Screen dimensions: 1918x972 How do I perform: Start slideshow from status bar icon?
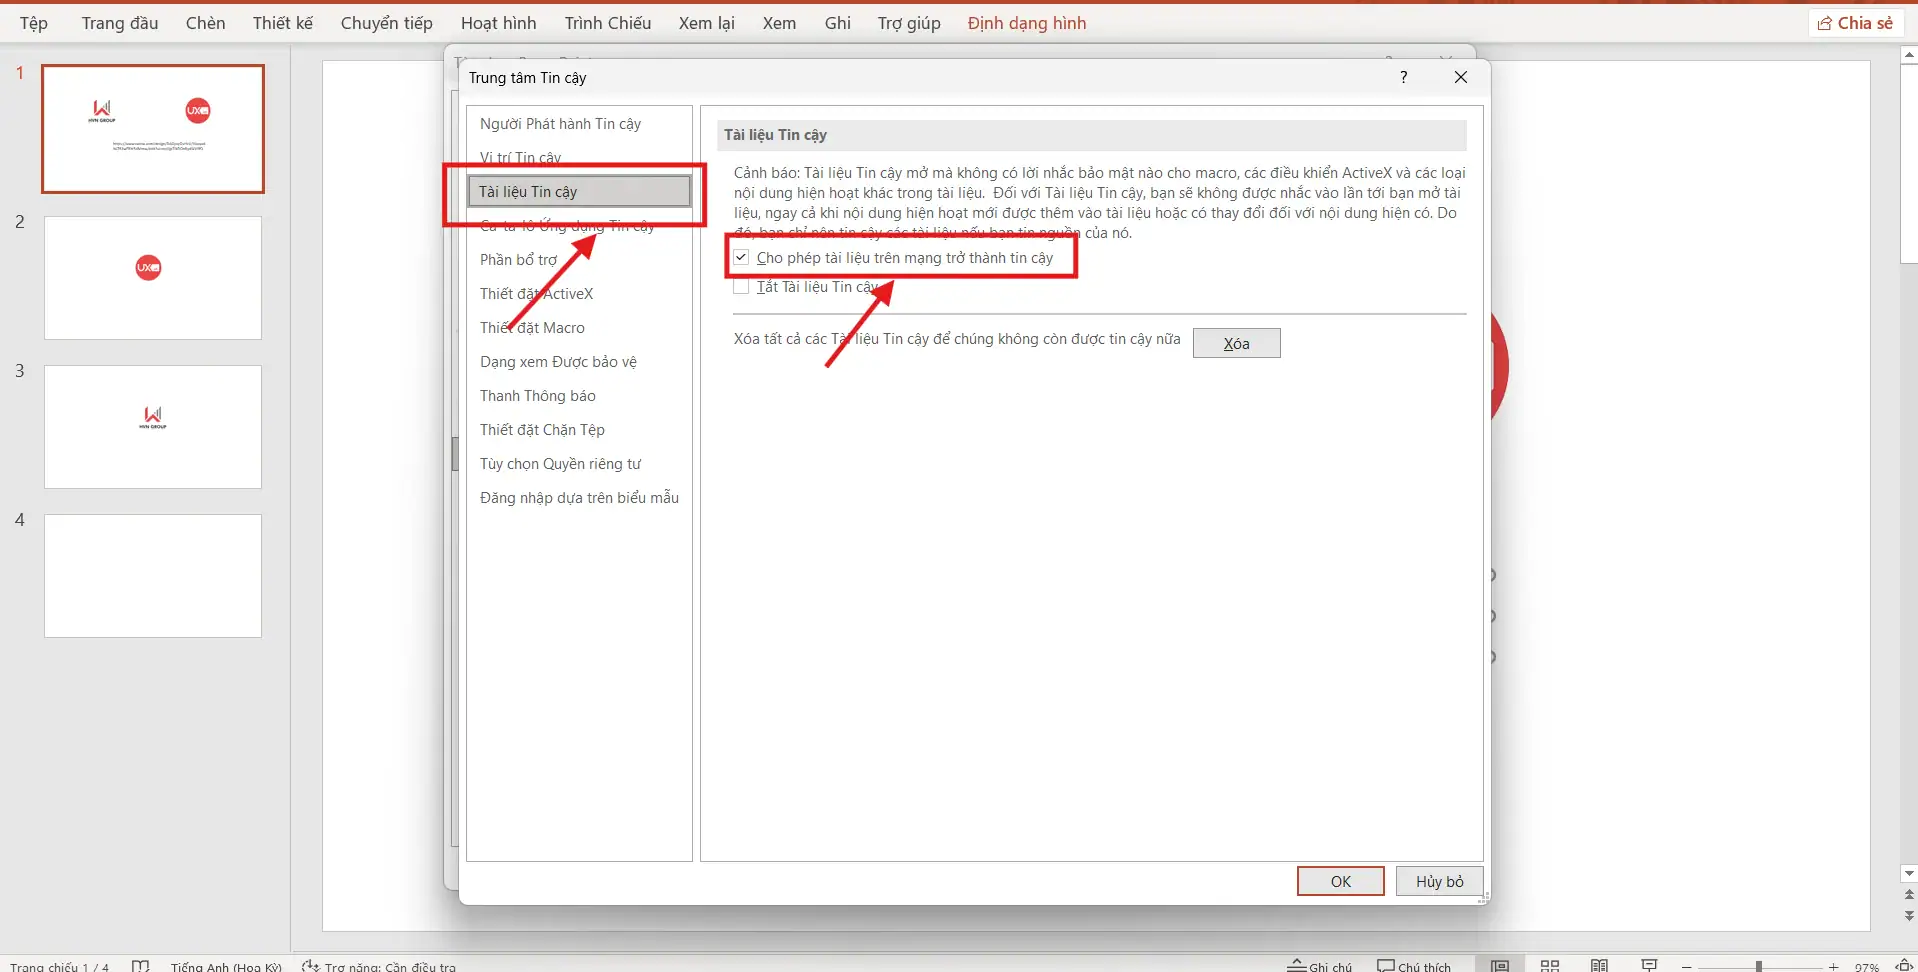(1649, 965)
